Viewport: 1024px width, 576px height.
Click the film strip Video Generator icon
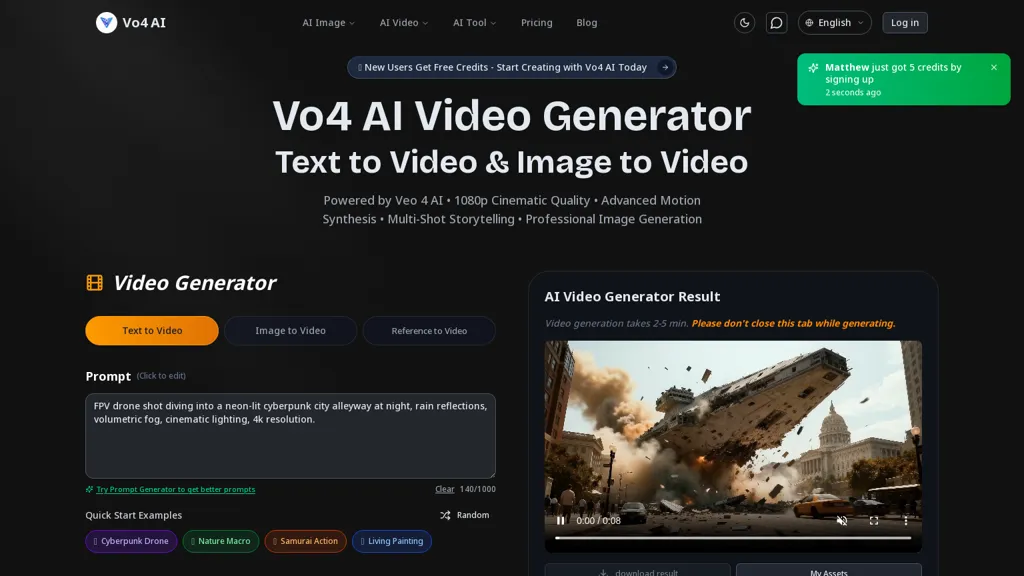coord(95,283)
